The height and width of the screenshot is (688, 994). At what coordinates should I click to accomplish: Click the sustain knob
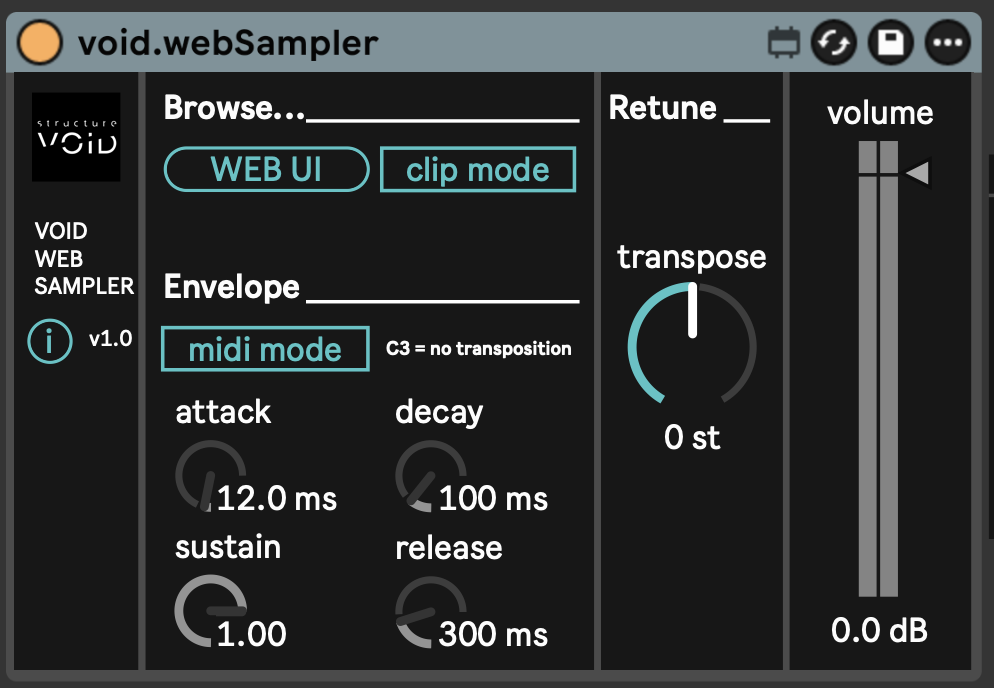pyautogui.click(x=210, y=611)
